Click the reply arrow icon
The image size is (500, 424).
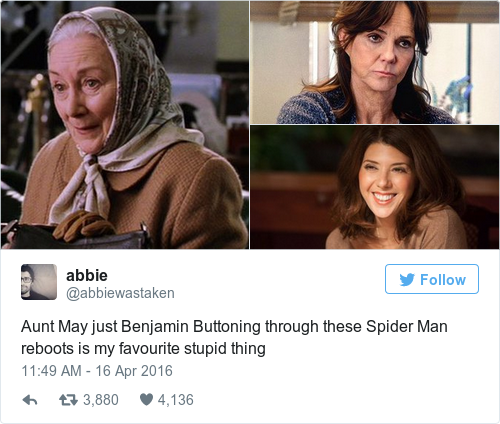point(30,400)
